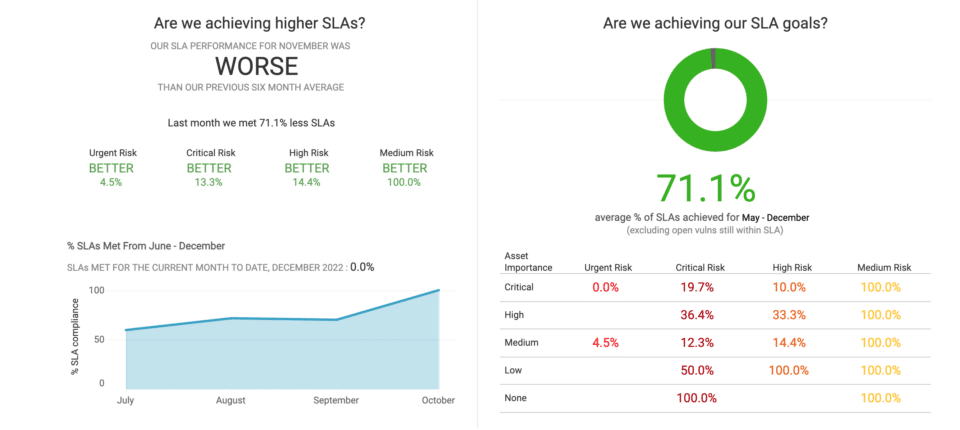Click the 50.0% cell in Low row
Image resolution: width=960 pixels, height=430 pixels.
click(x=698, y=370)
